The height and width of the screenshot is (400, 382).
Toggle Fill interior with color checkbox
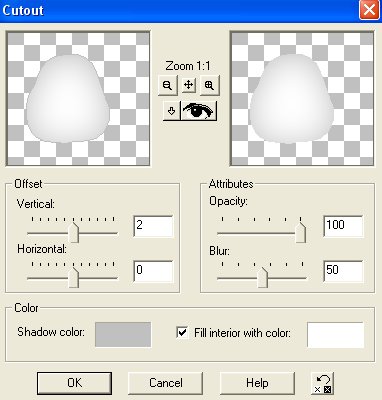182,332
